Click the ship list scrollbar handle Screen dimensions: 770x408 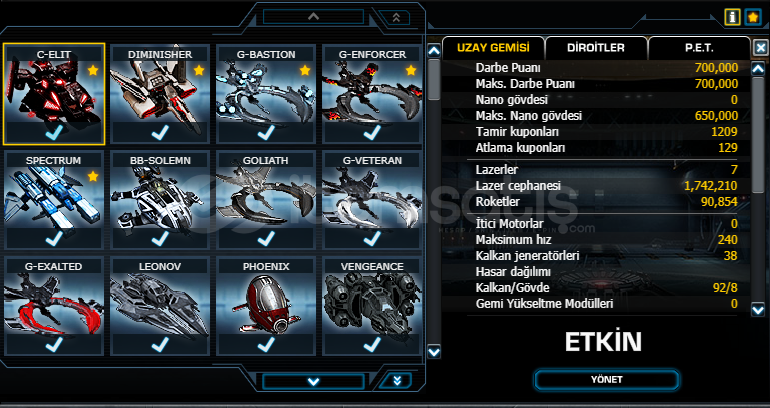coord(434,80)
